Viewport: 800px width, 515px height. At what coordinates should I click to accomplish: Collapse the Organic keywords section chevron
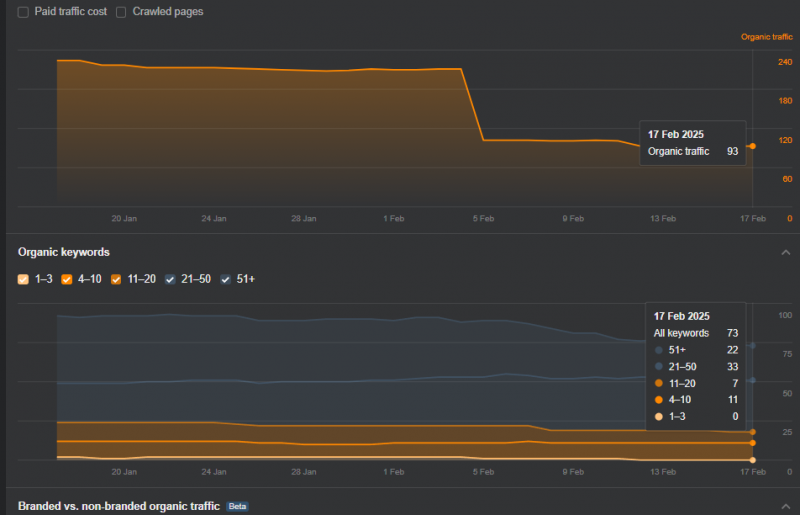coord(785,253)
